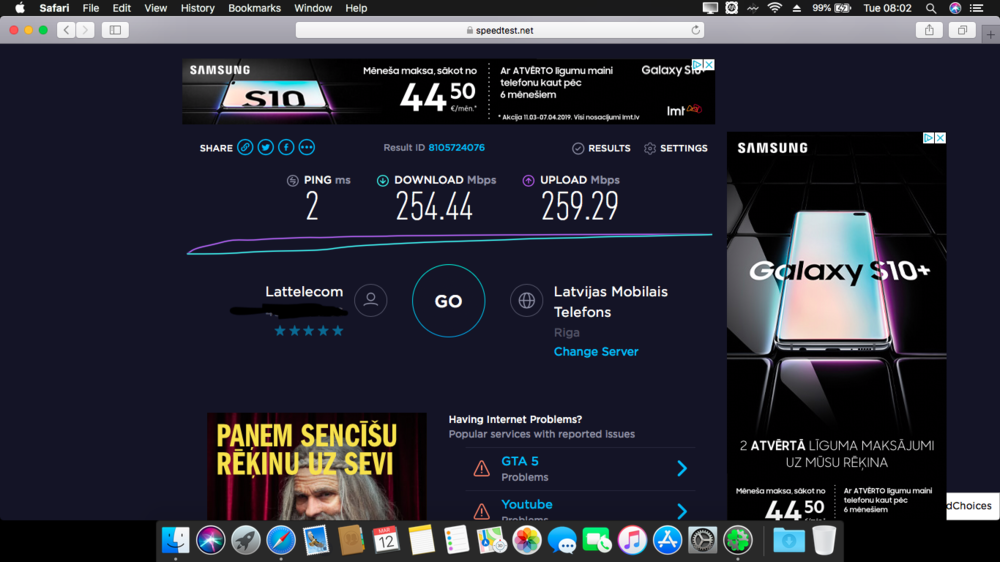
Task: Click the server globe icon
Action: pos(526,300)
